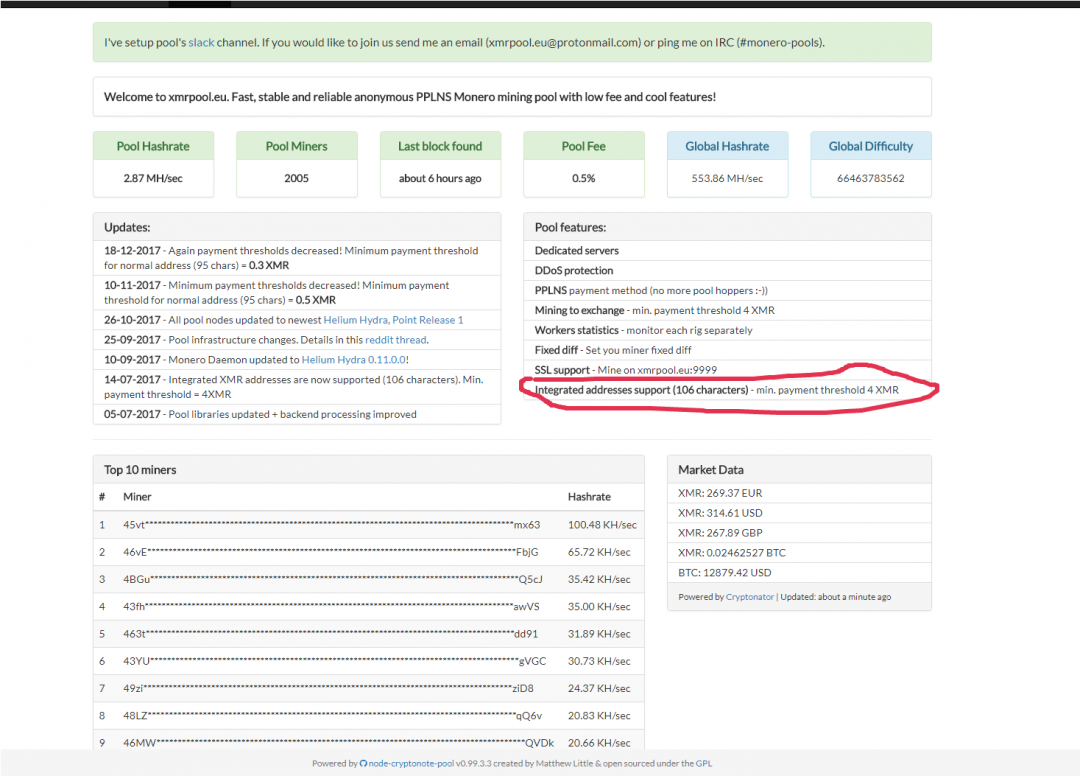The image size is (1080, 776).
Task: Visit the Cryptonator link in Market Data
Action: 749,597
